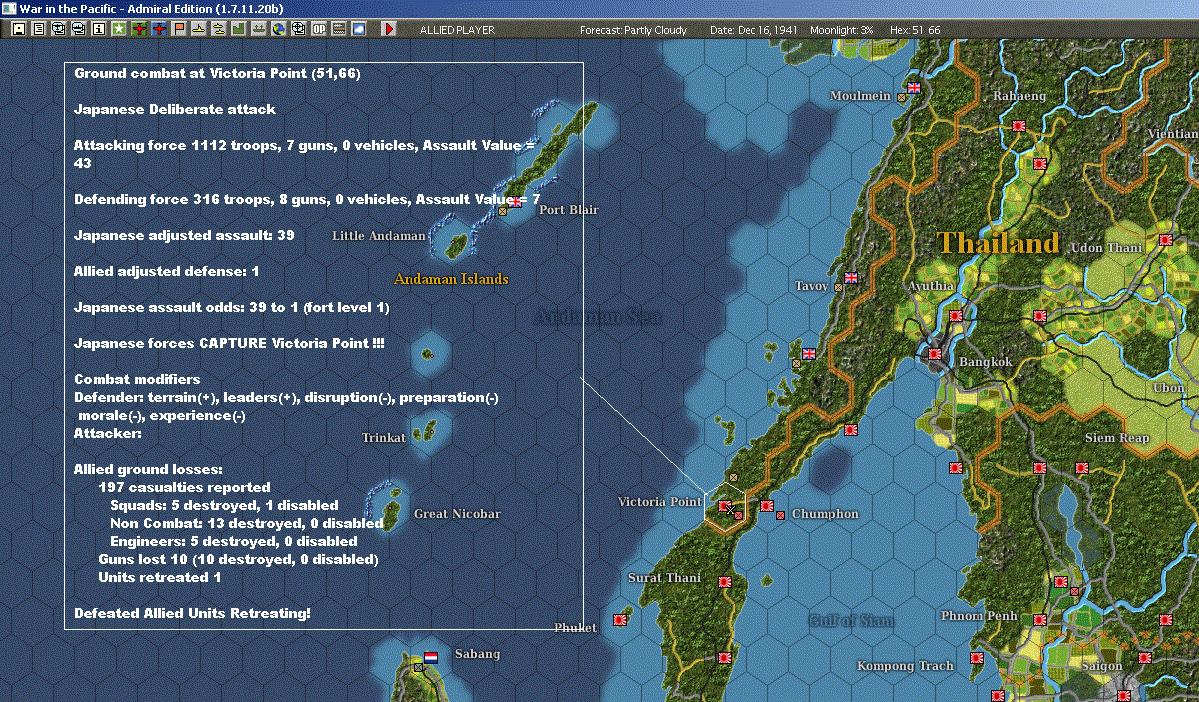Click red airplane on green background icon
This screenshot has width=1199, height=702.
[x=138, y=29]
